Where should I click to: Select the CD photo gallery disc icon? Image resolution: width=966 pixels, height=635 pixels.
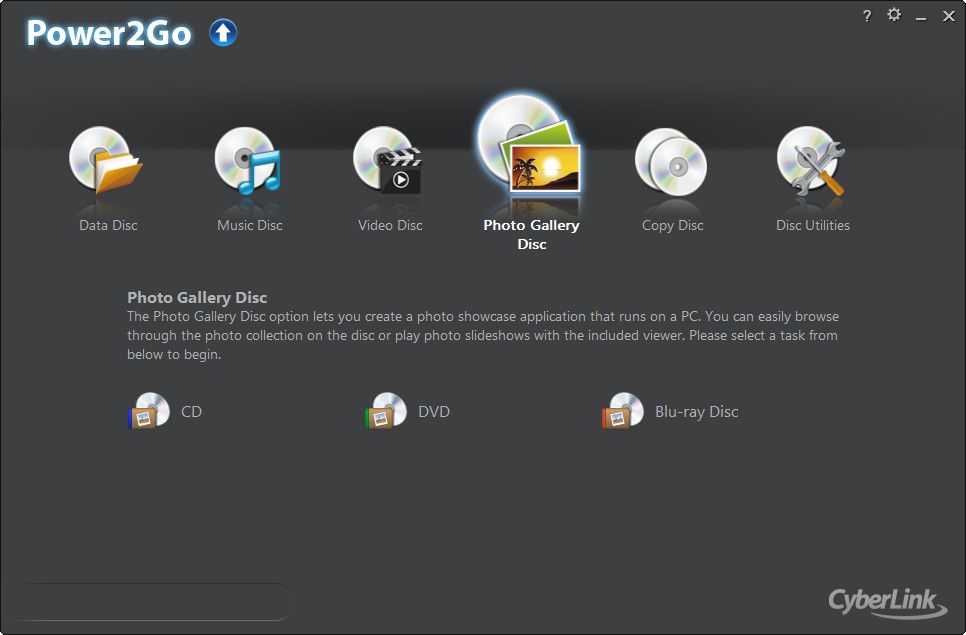[x=149, y=411]
